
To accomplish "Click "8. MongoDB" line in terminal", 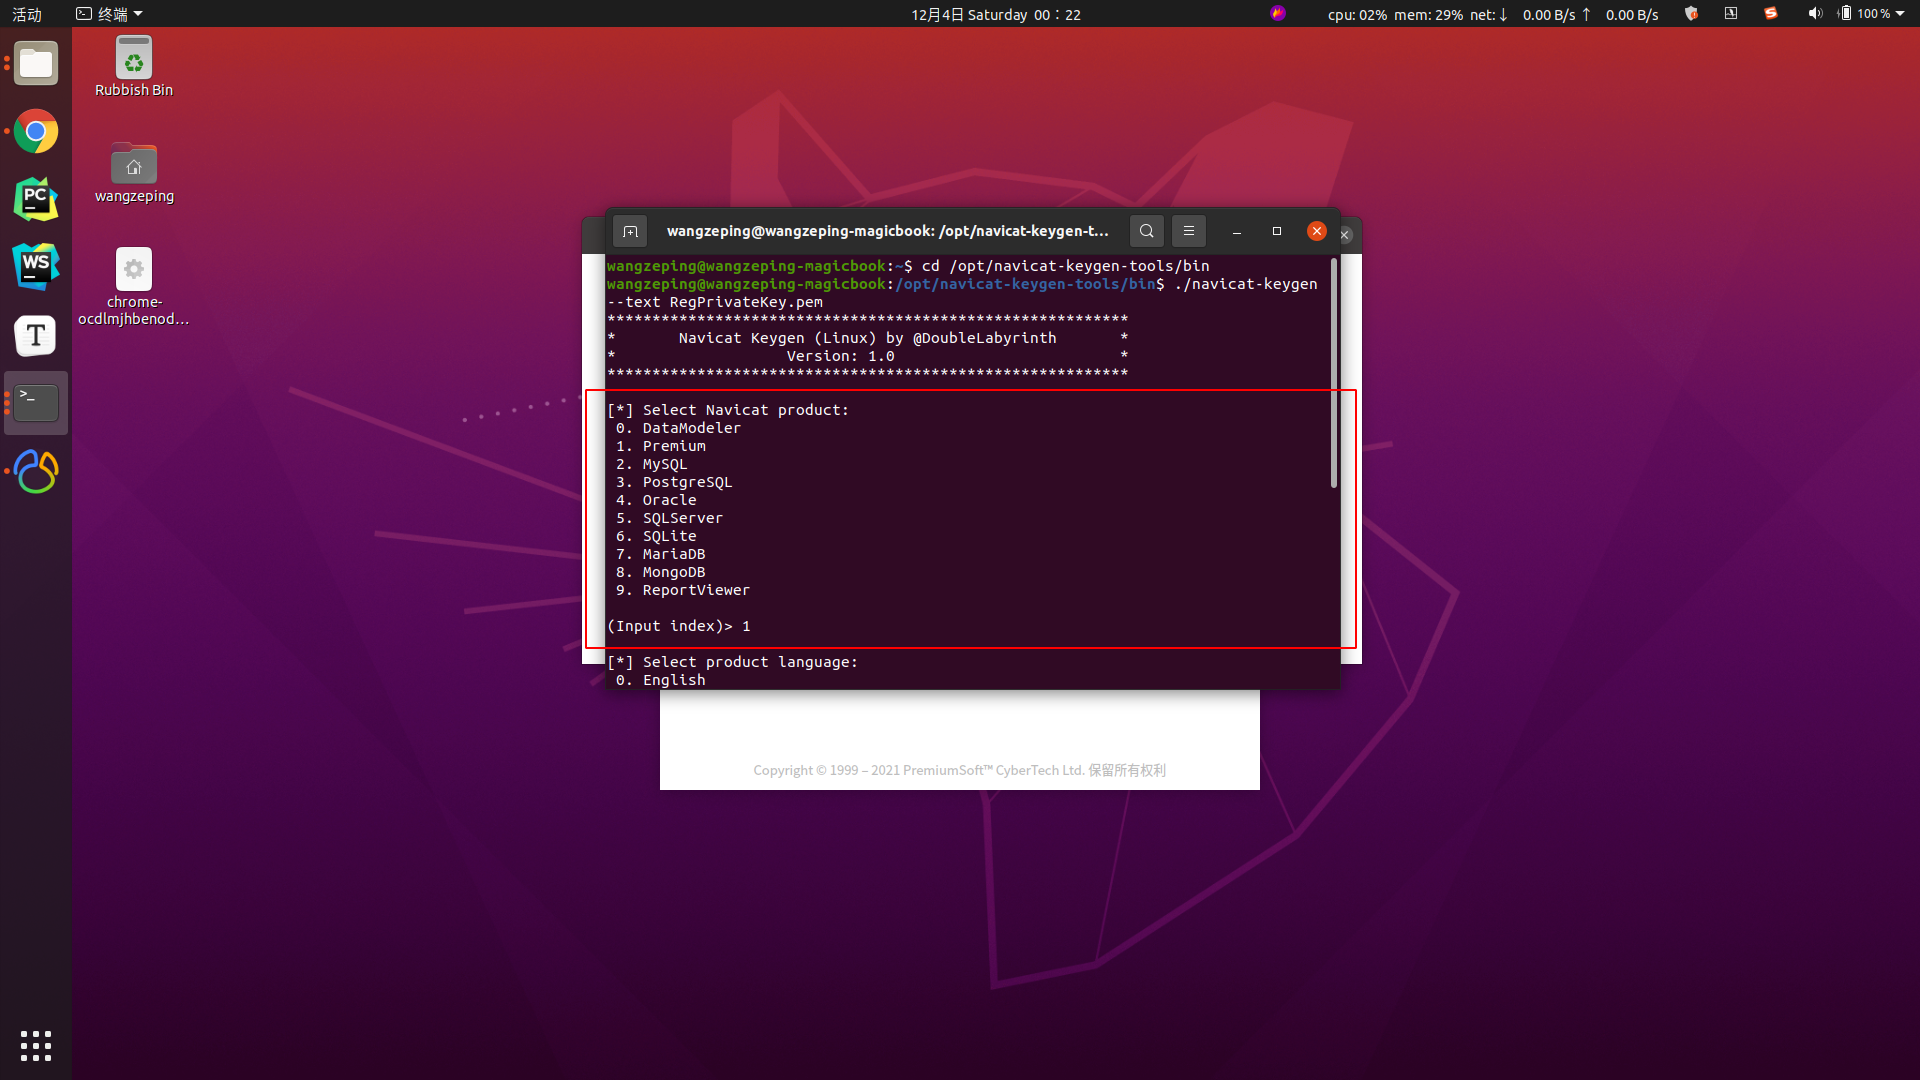I will point(661,572).
